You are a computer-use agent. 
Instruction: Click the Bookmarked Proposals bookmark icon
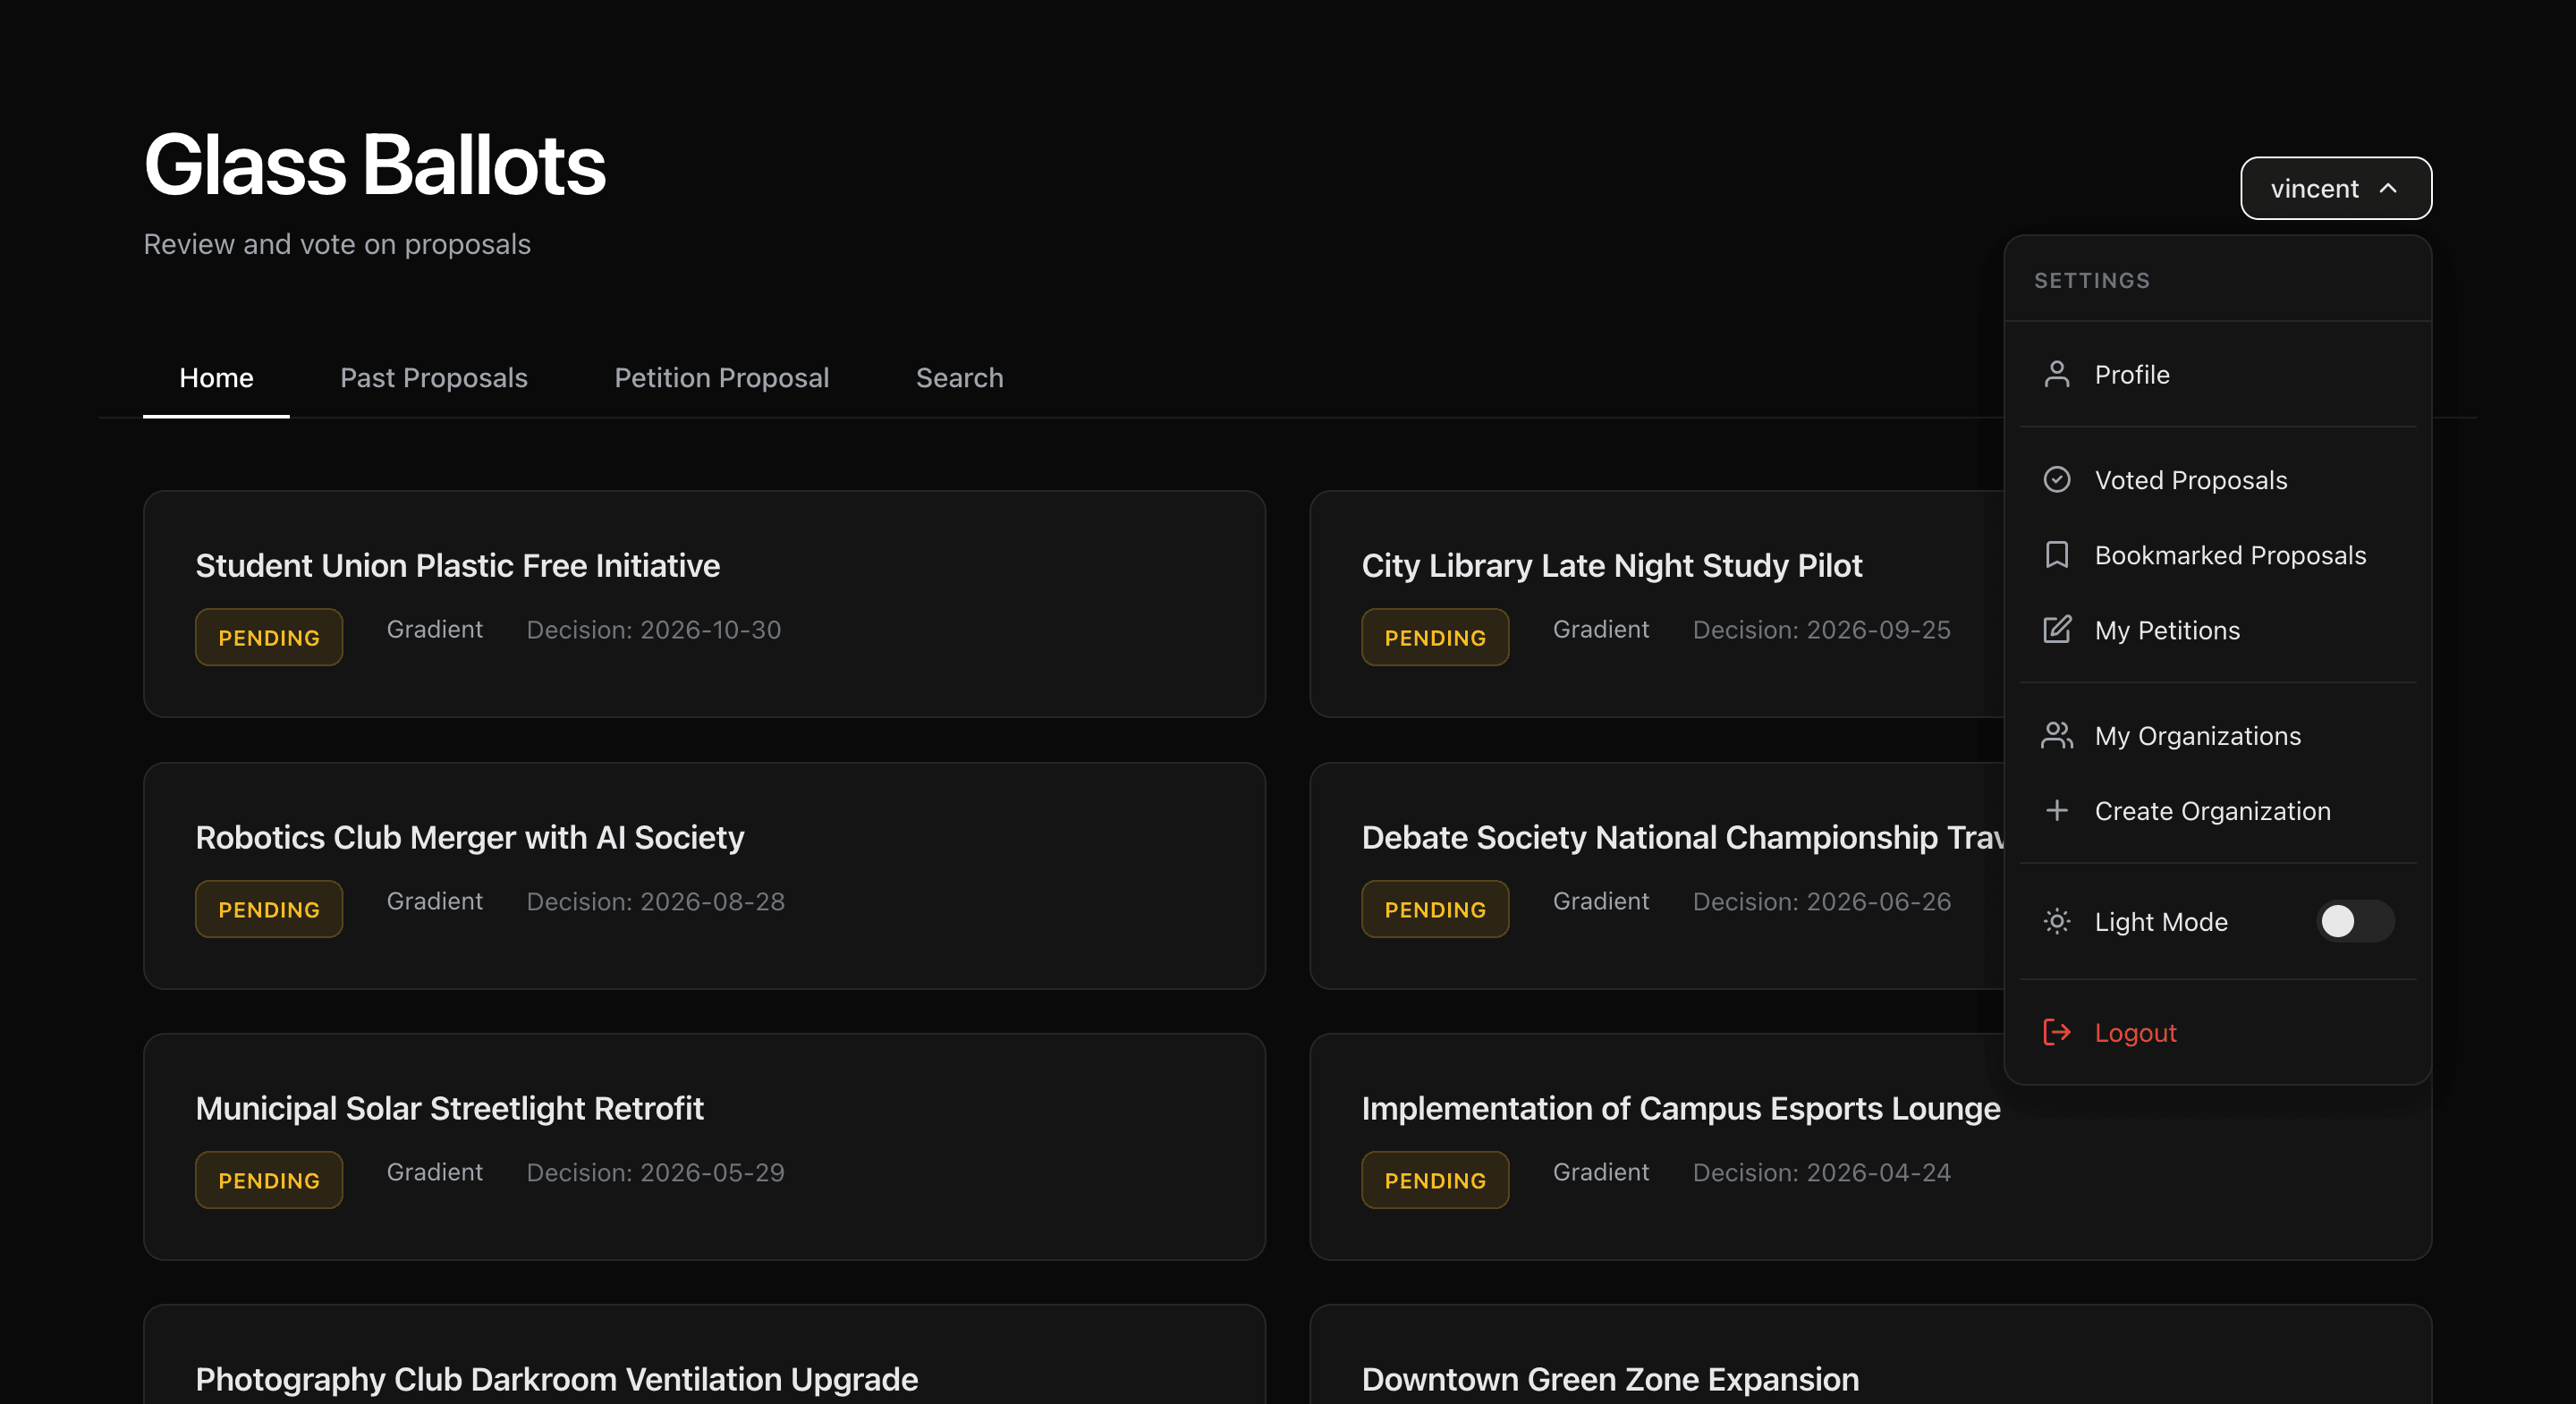click(2056, 555)
